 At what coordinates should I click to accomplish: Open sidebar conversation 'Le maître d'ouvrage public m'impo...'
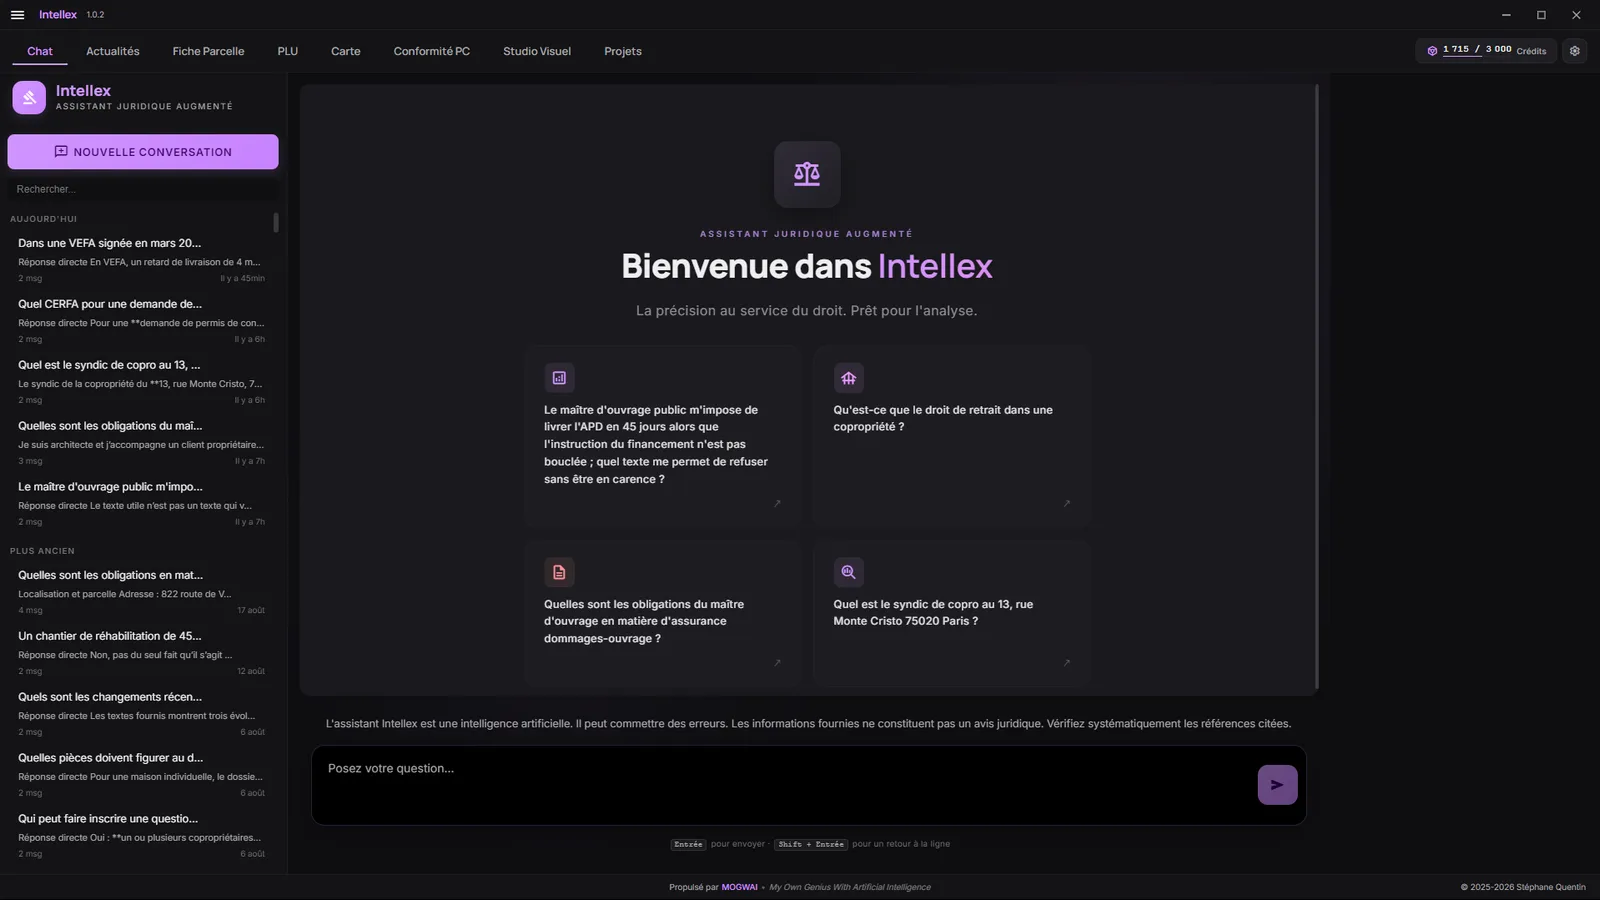[x=141, y=504]
